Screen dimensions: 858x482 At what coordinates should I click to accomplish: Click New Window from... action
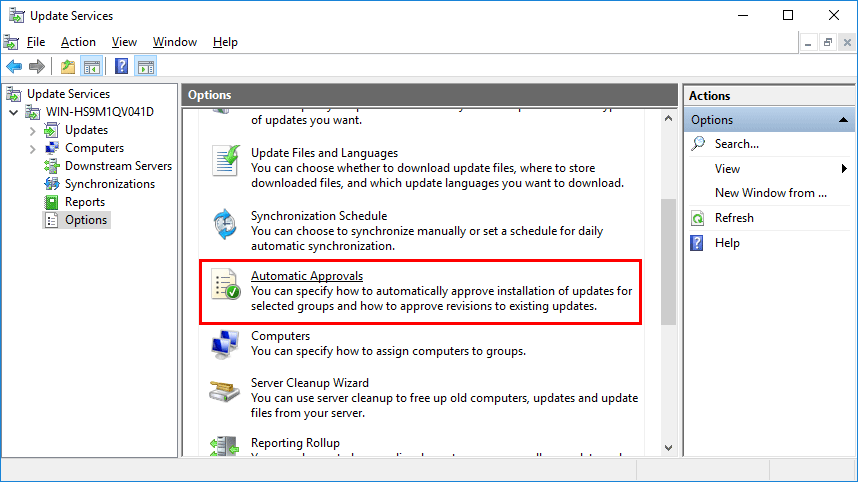(x=770, y=193)
